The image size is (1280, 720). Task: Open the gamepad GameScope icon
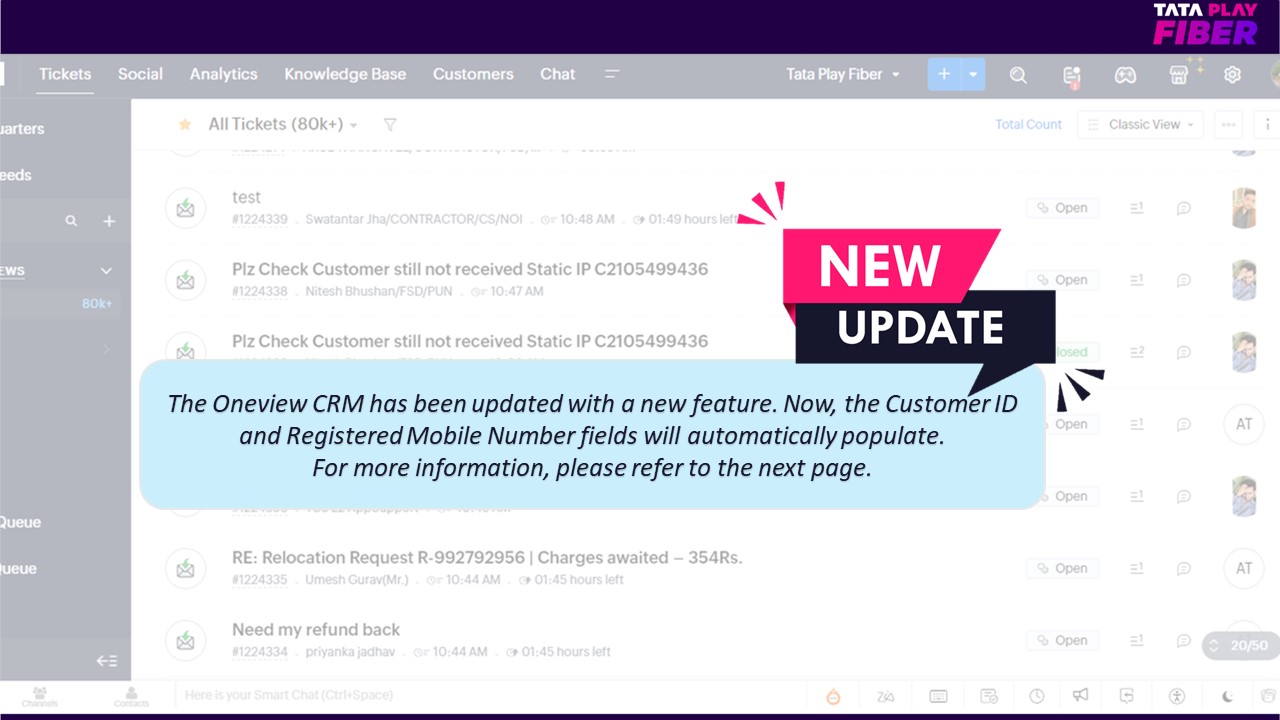(1125, 75)
